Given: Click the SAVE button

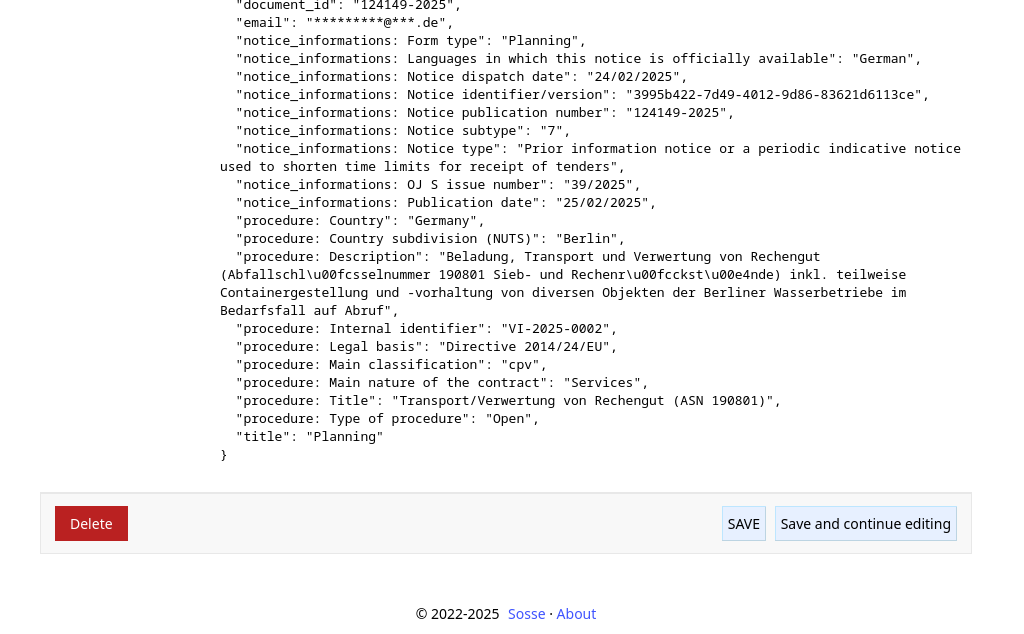Looking at the screenshot, I should tap(743, 524).
